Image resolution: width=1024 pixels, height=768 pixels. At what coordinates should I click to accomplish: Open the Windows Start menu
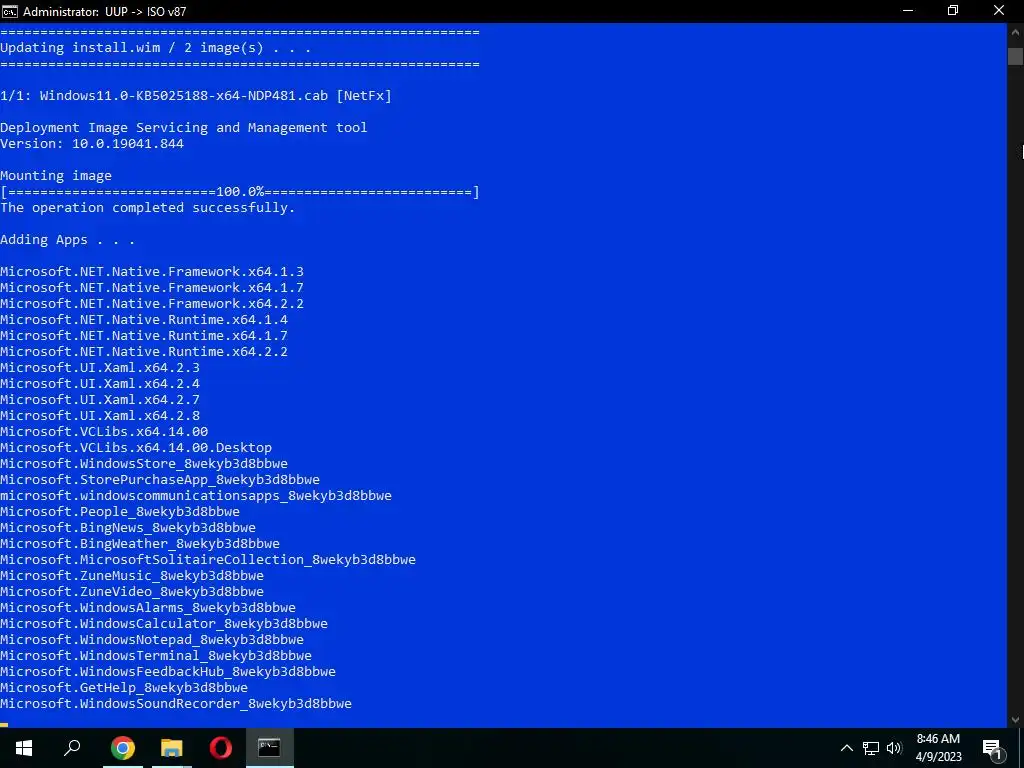coord(24,748)
